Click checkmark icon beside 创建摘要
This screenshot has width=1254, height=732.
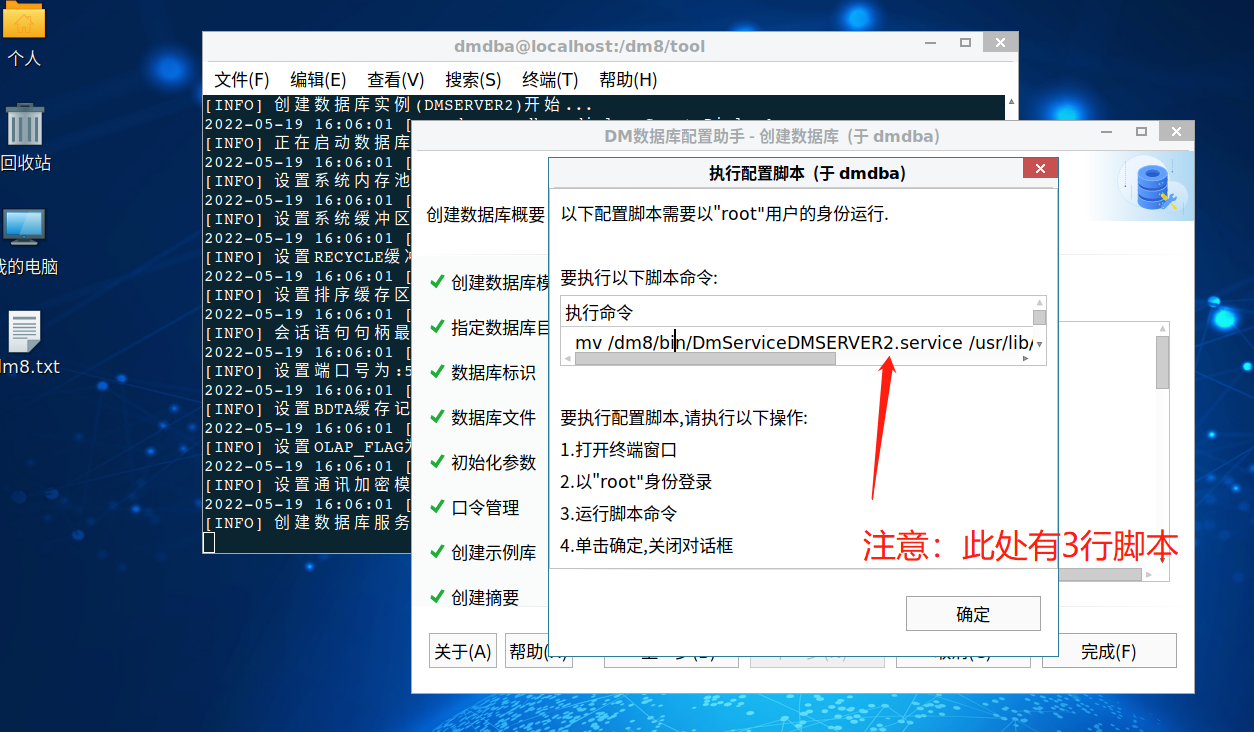tap(437, 597)
